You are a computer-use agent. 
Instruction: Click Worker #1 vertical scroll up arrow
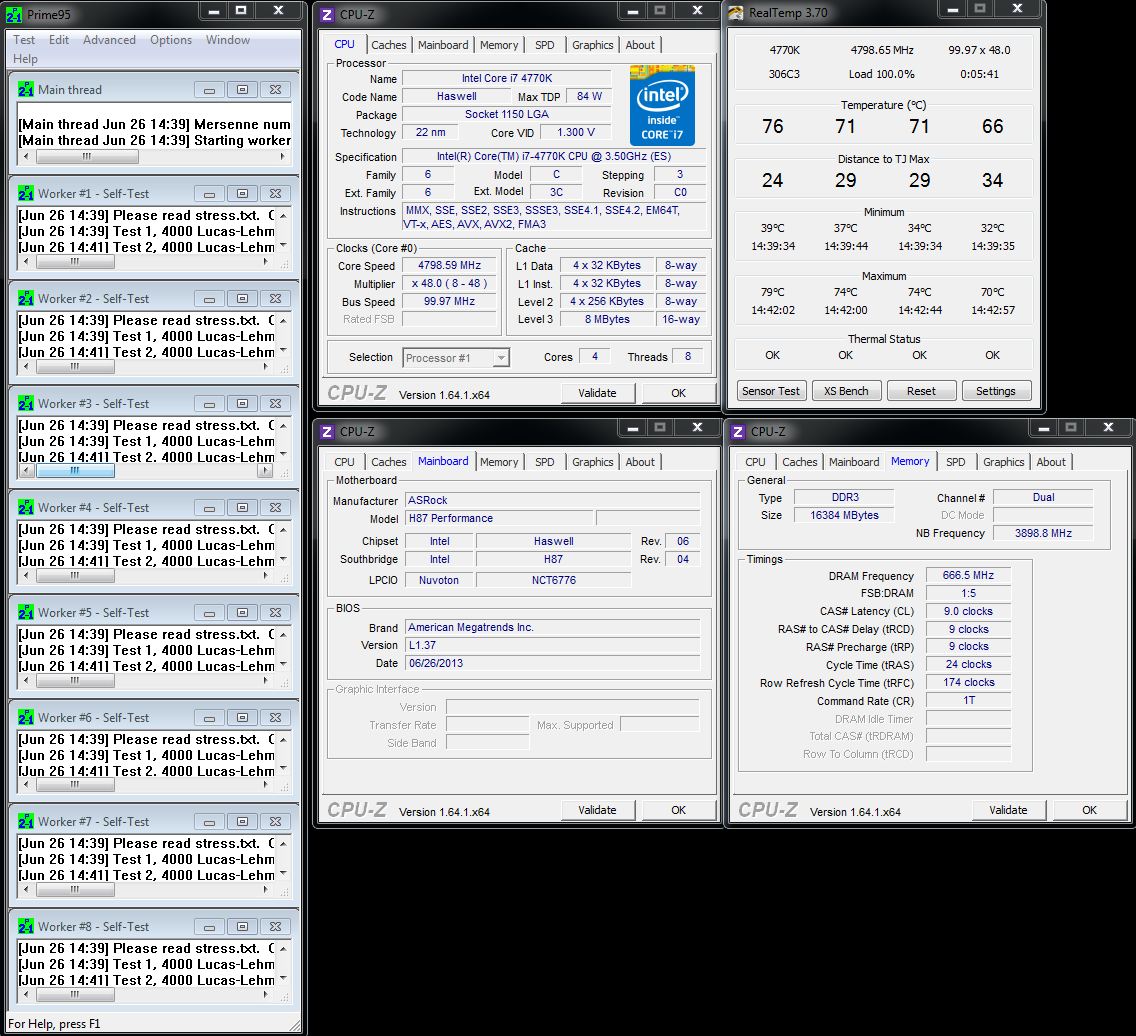click(x=283, y=216)
